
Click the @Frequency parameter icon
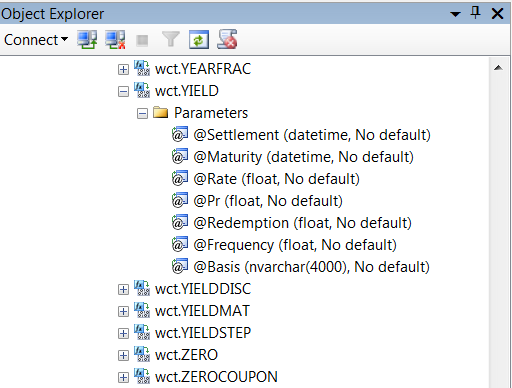pos(180,244)
